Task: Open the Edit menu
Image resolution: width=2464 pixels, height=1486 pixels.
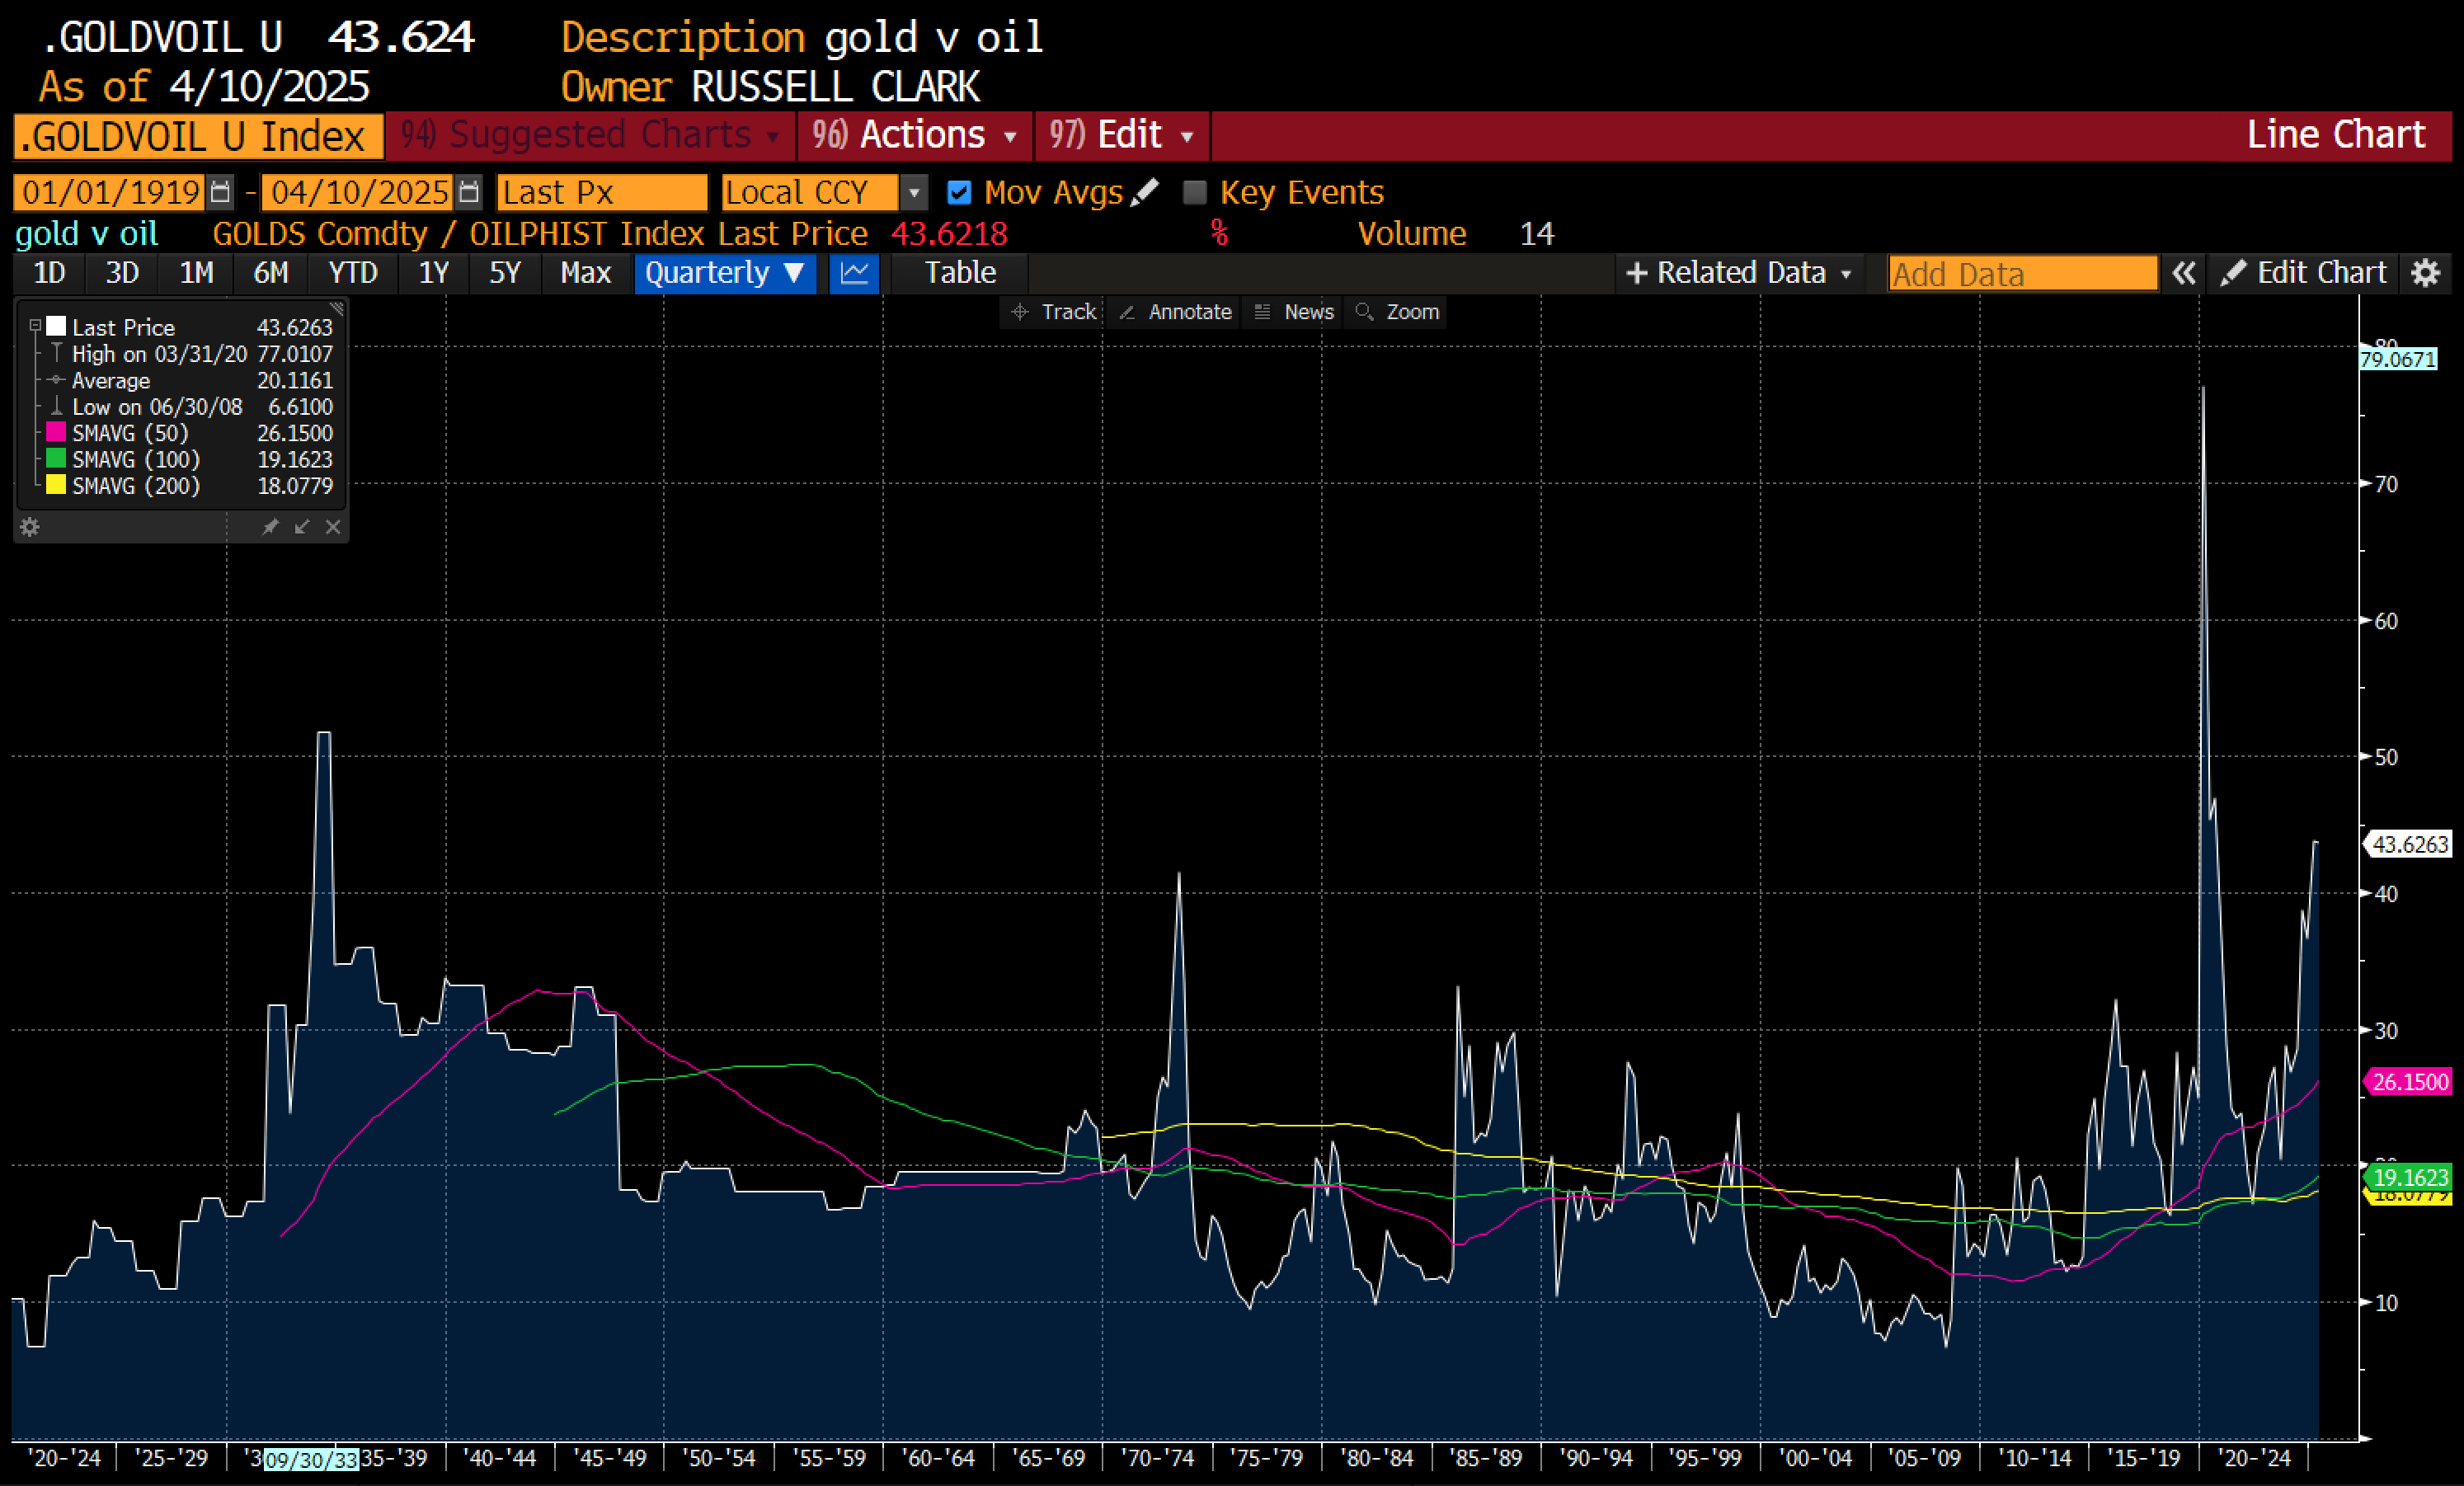Action: (x=1122, y=135)
